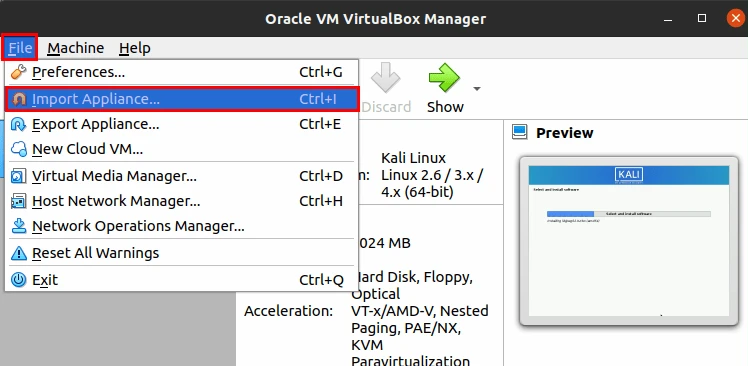Viewport: 749px width, 366px height.
Task: Click the Preview panel heading
Action: [565, 133]
